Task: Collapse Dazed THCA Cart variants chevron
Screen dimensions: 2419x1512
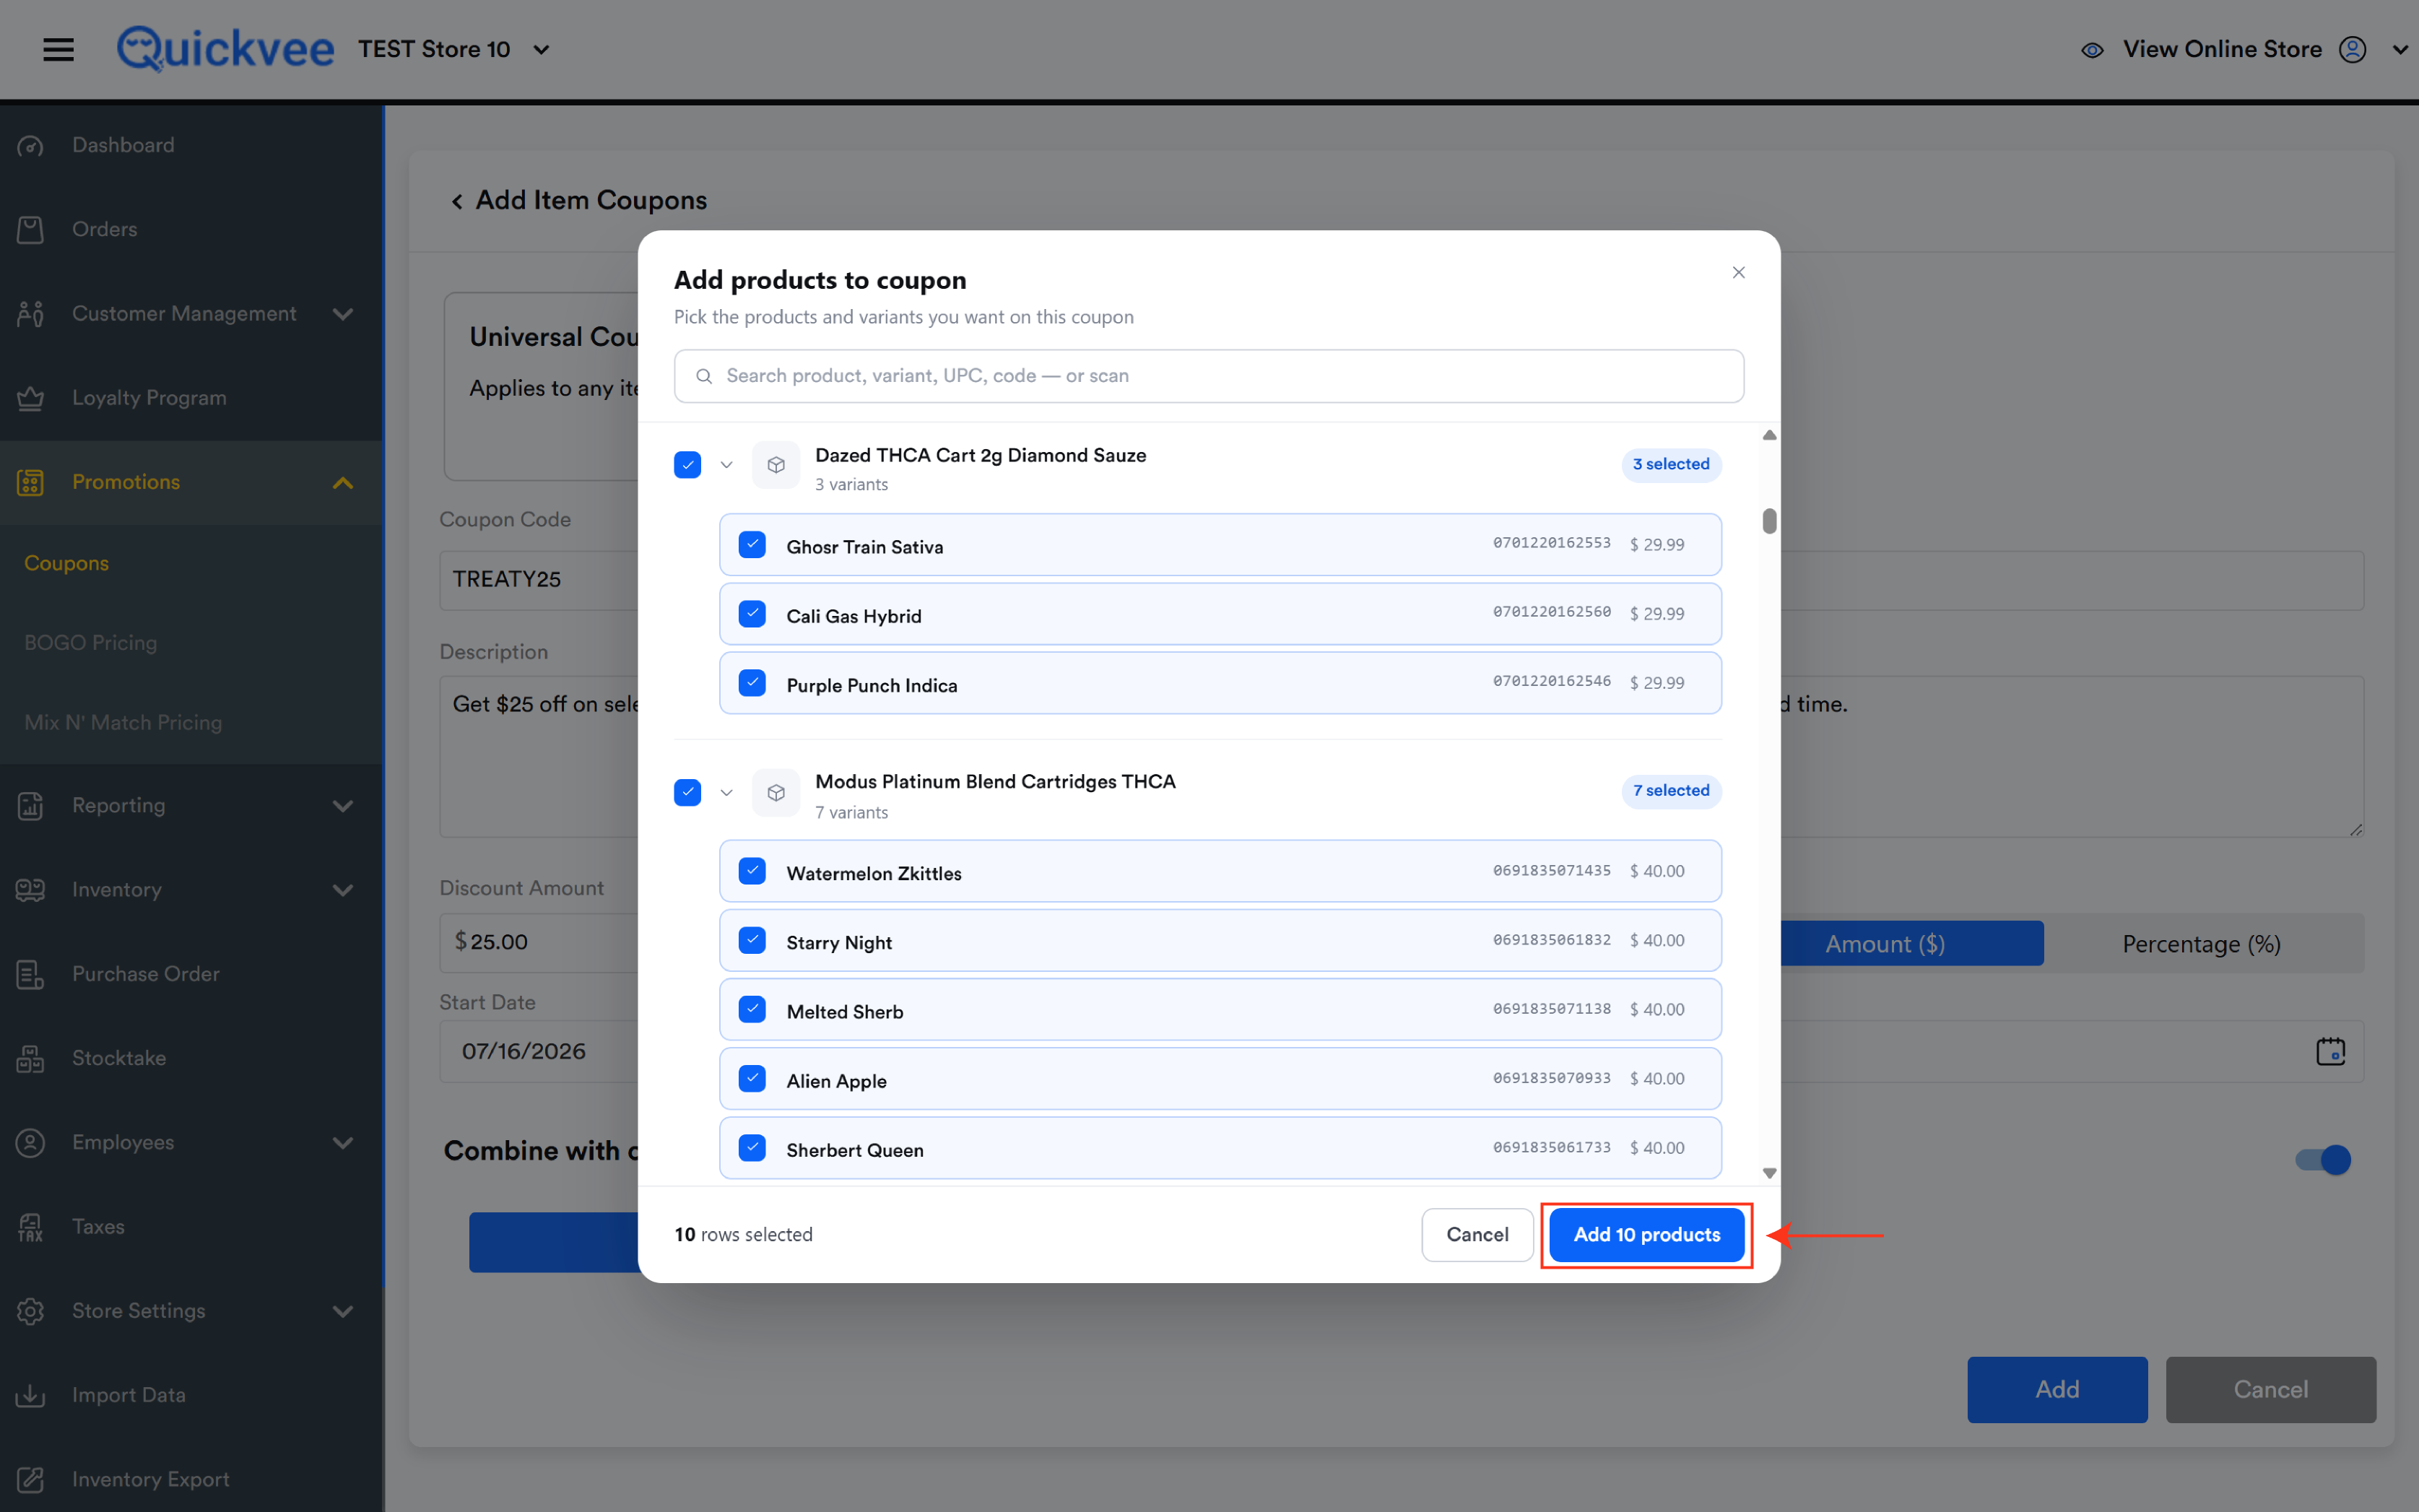Action: [727, 465]
